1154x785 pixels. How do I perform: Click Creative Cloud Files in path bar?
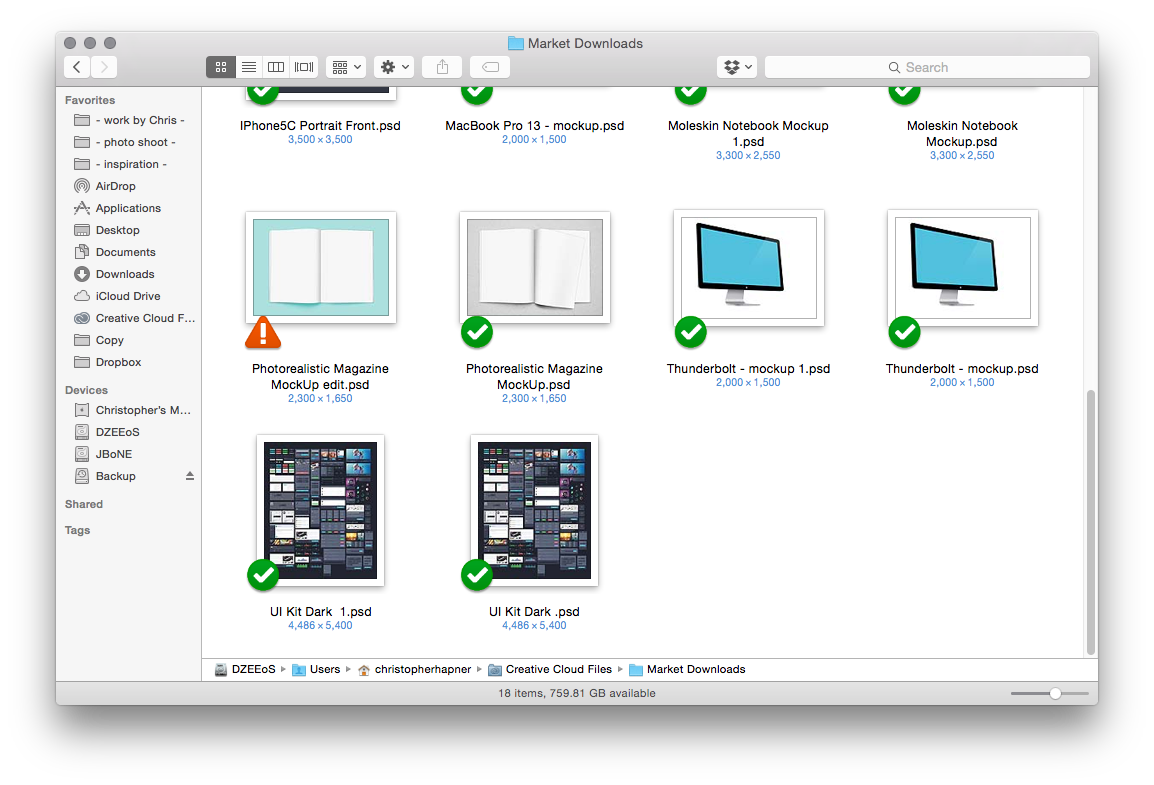pos(551,669)
